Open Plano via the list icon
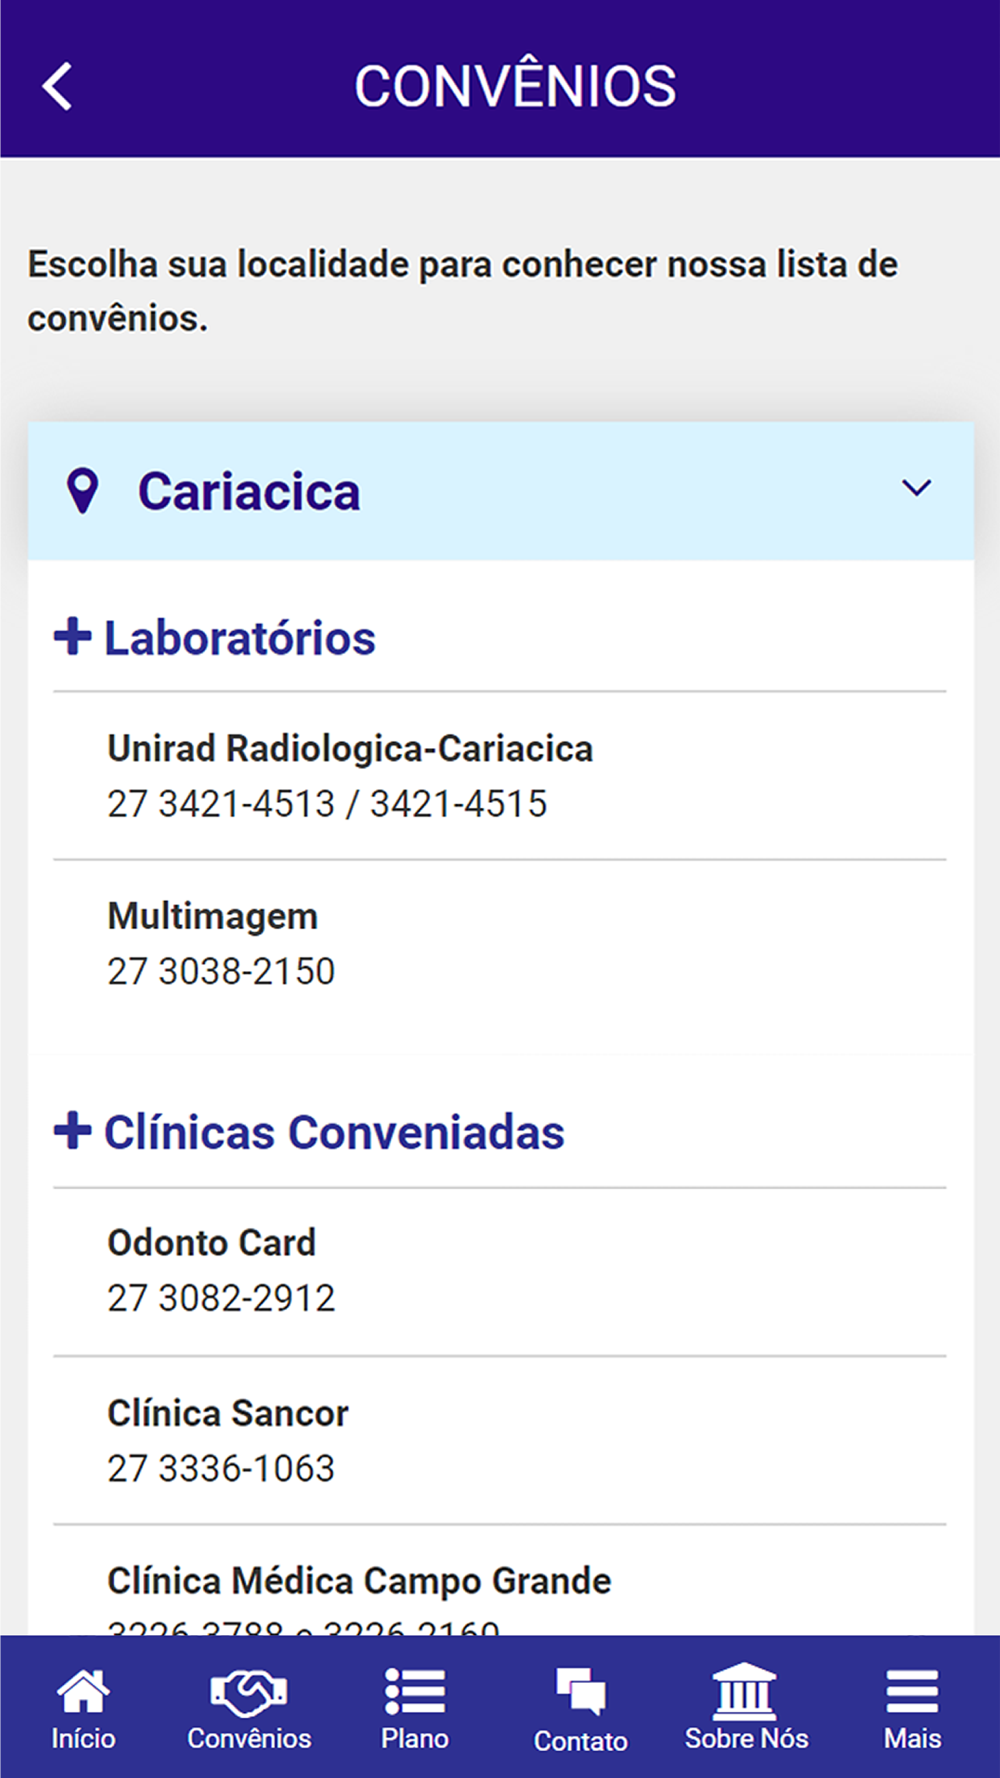Screen dimensions: 1000x1778 [x=415, y=1692]
